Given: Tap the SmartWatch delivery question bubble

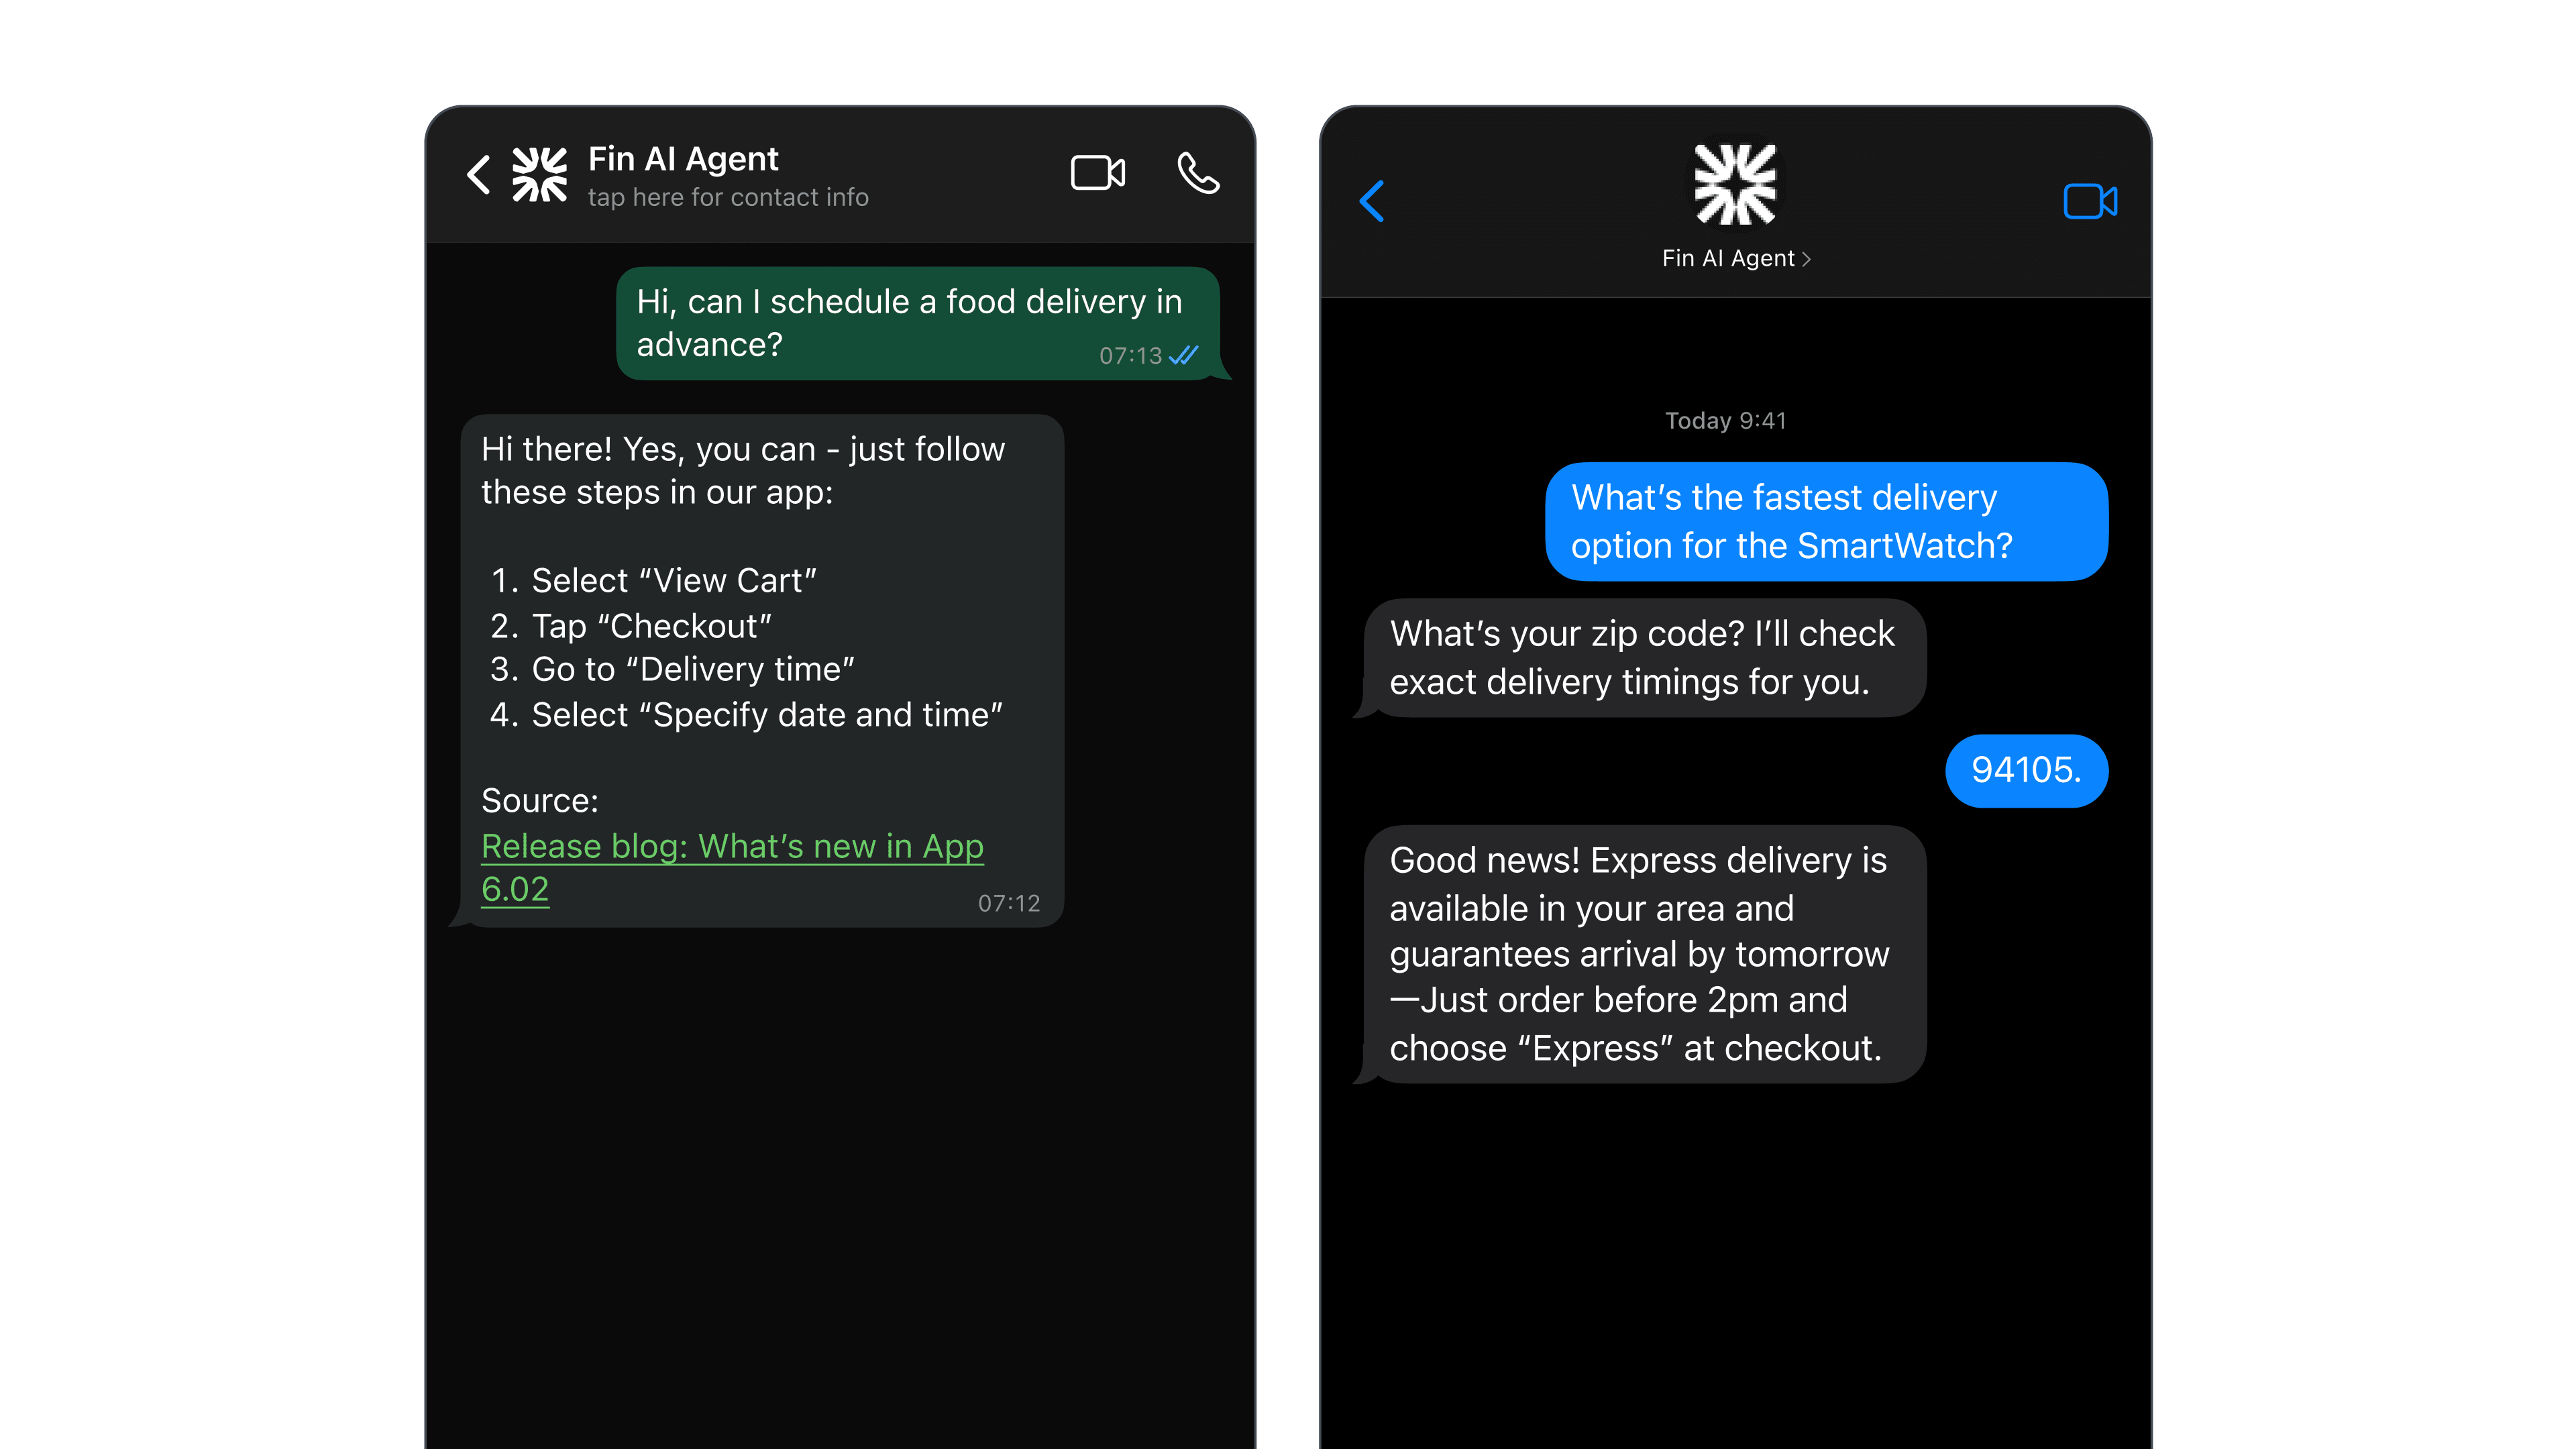Looking at the screenshot, I should [x=1825, y=521].
